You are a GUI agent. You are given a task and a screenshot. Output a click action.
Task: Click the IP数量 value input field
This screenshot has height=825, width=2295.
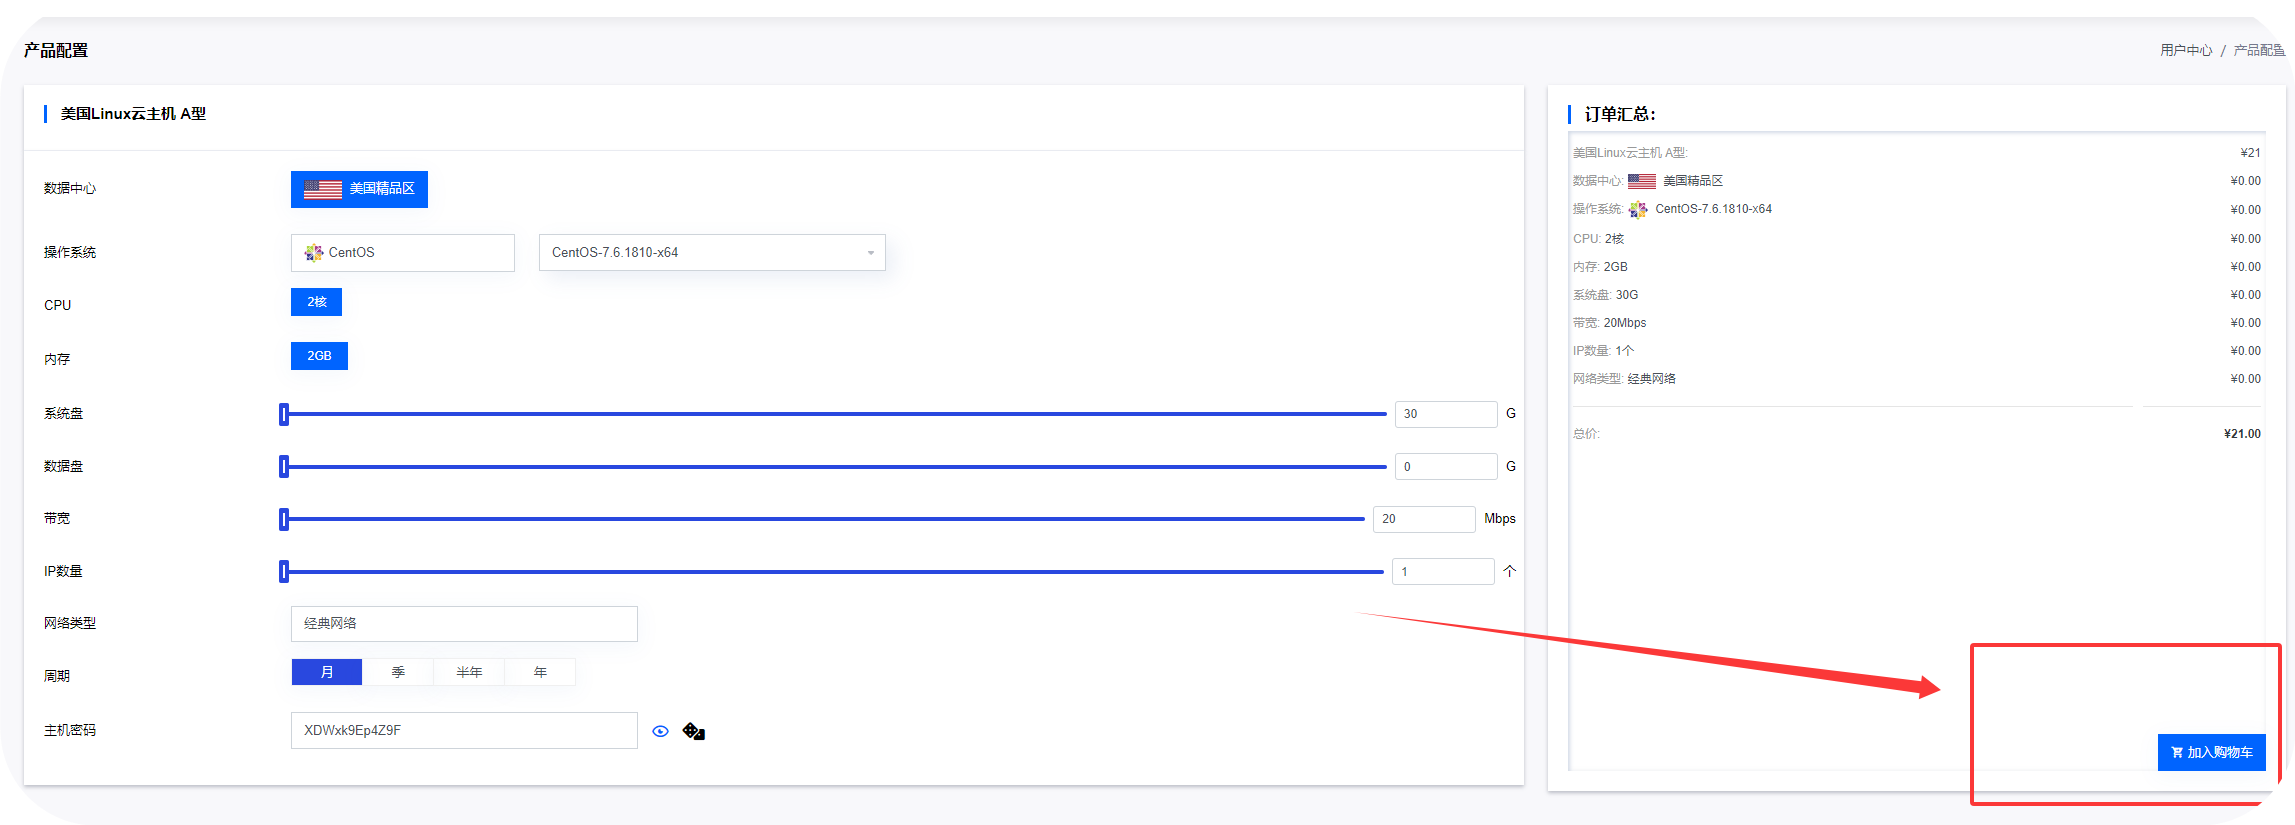[x=1443, y=572]
